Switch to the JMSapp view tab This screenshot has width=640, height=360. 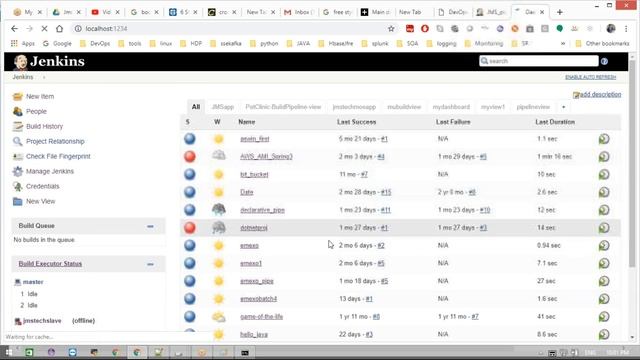point(222,107)
